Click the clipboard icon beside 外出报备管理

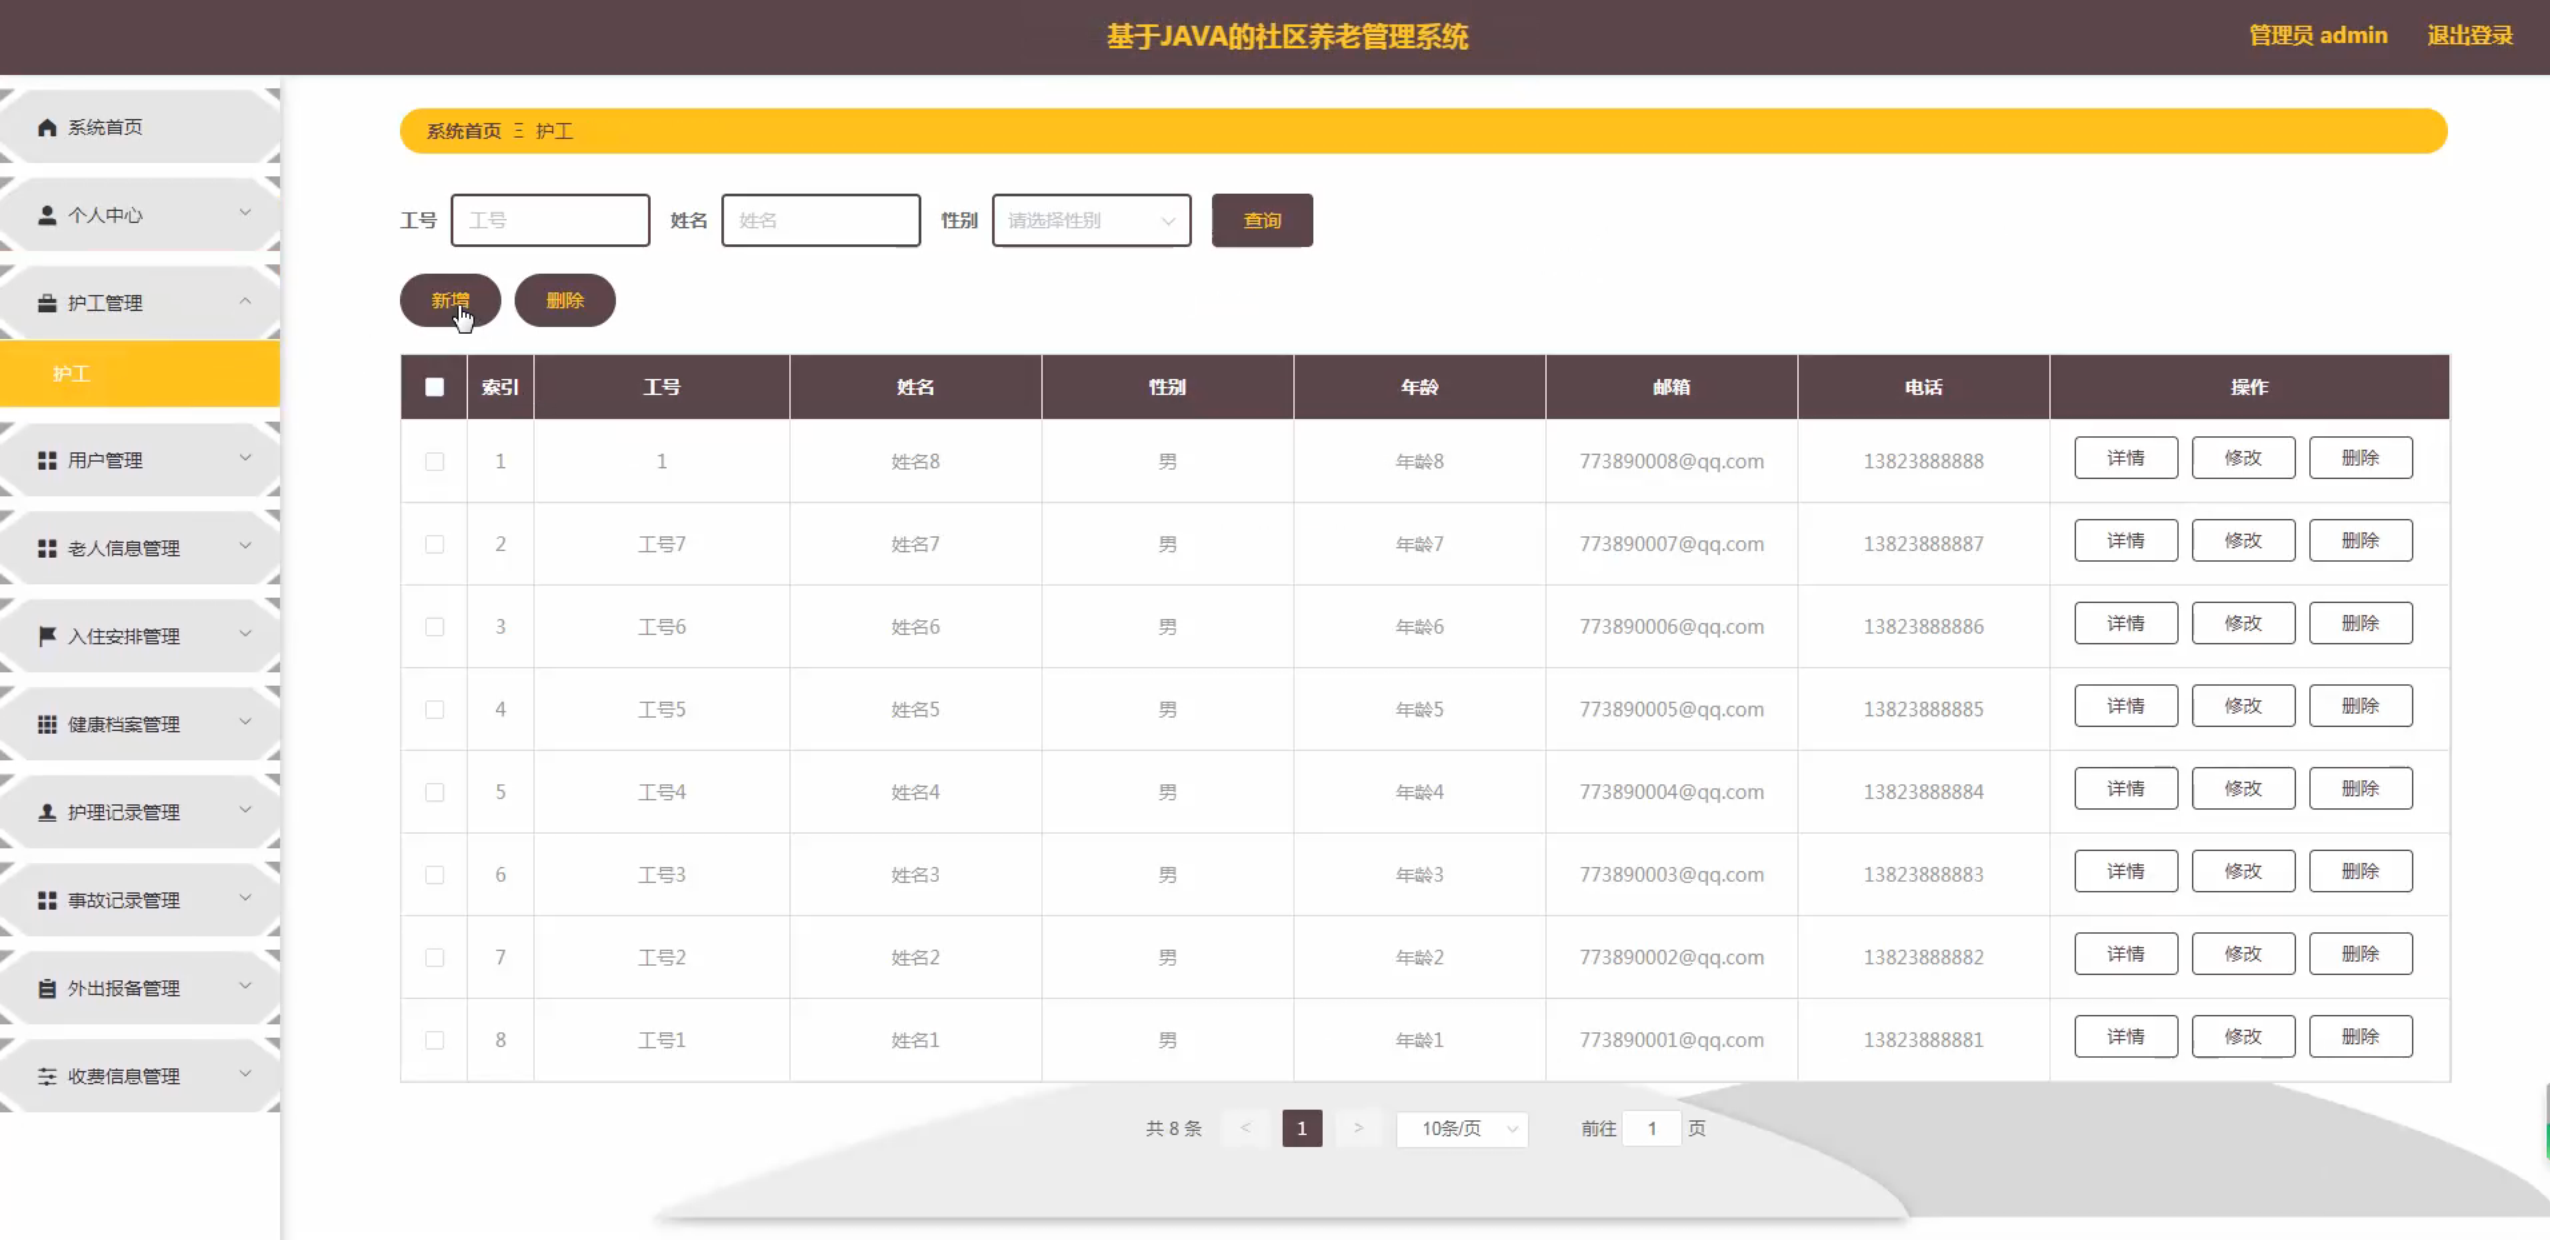pos(47,988)
